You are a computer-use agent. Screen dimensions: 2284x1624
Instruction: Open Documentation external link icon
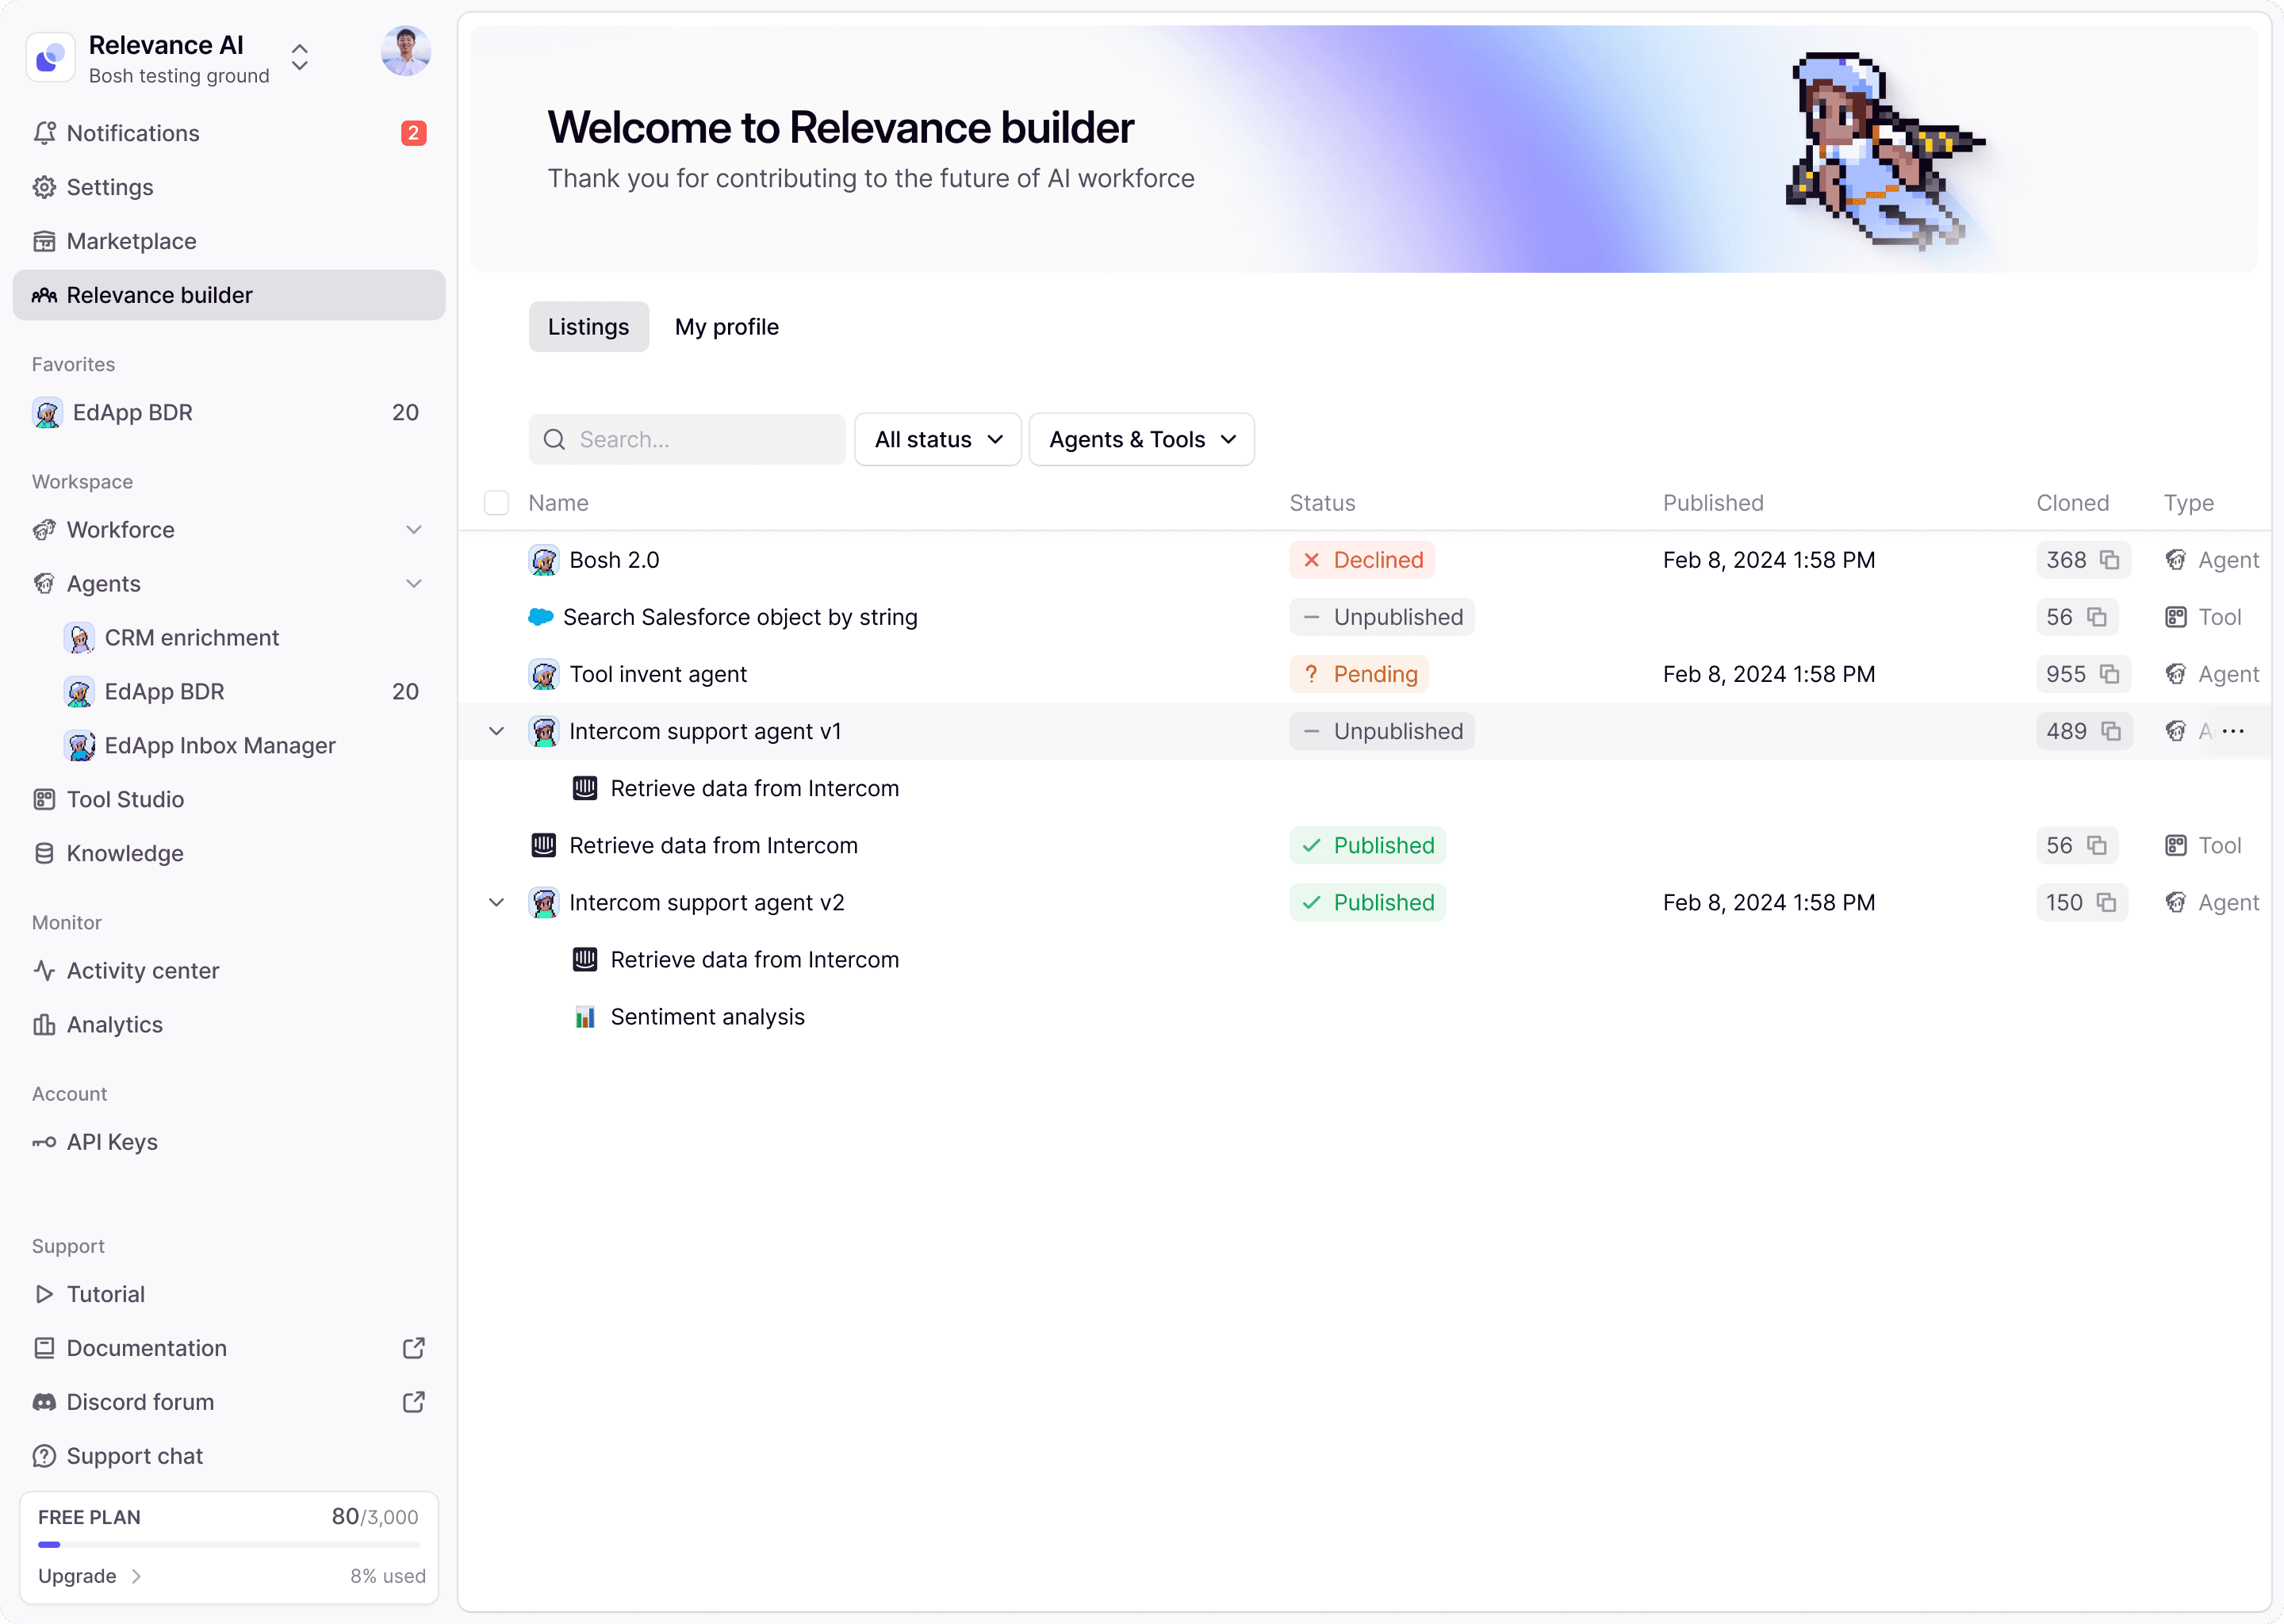413,1348
